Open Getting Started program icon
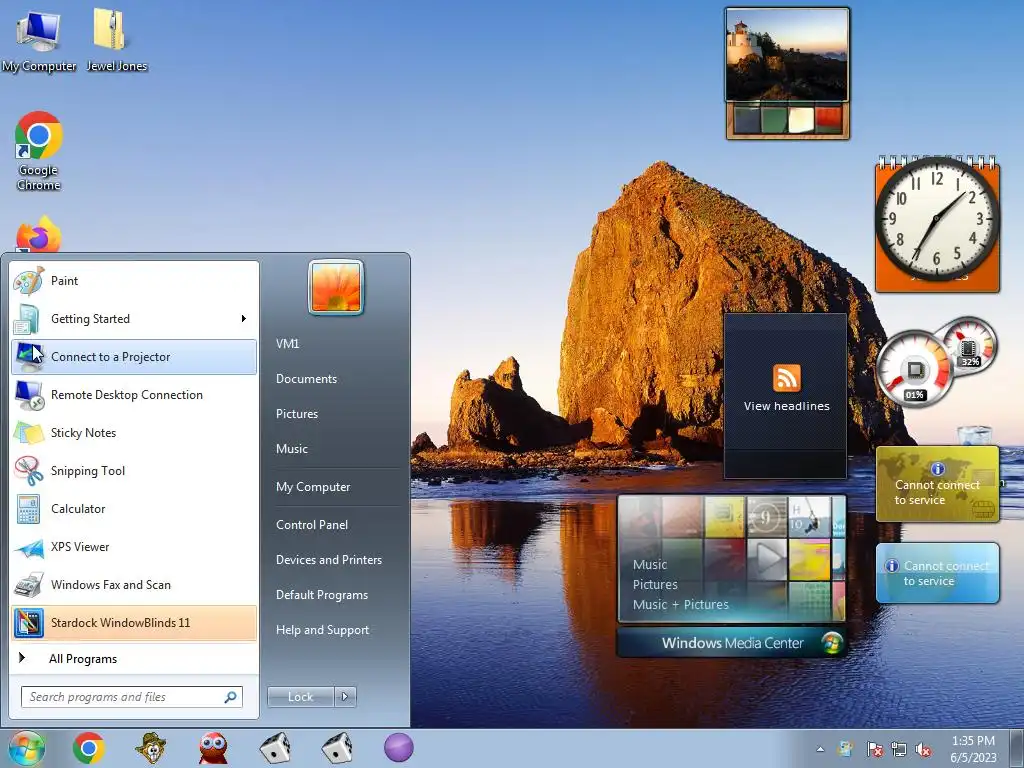1024x768 pixels. [28, 319]
